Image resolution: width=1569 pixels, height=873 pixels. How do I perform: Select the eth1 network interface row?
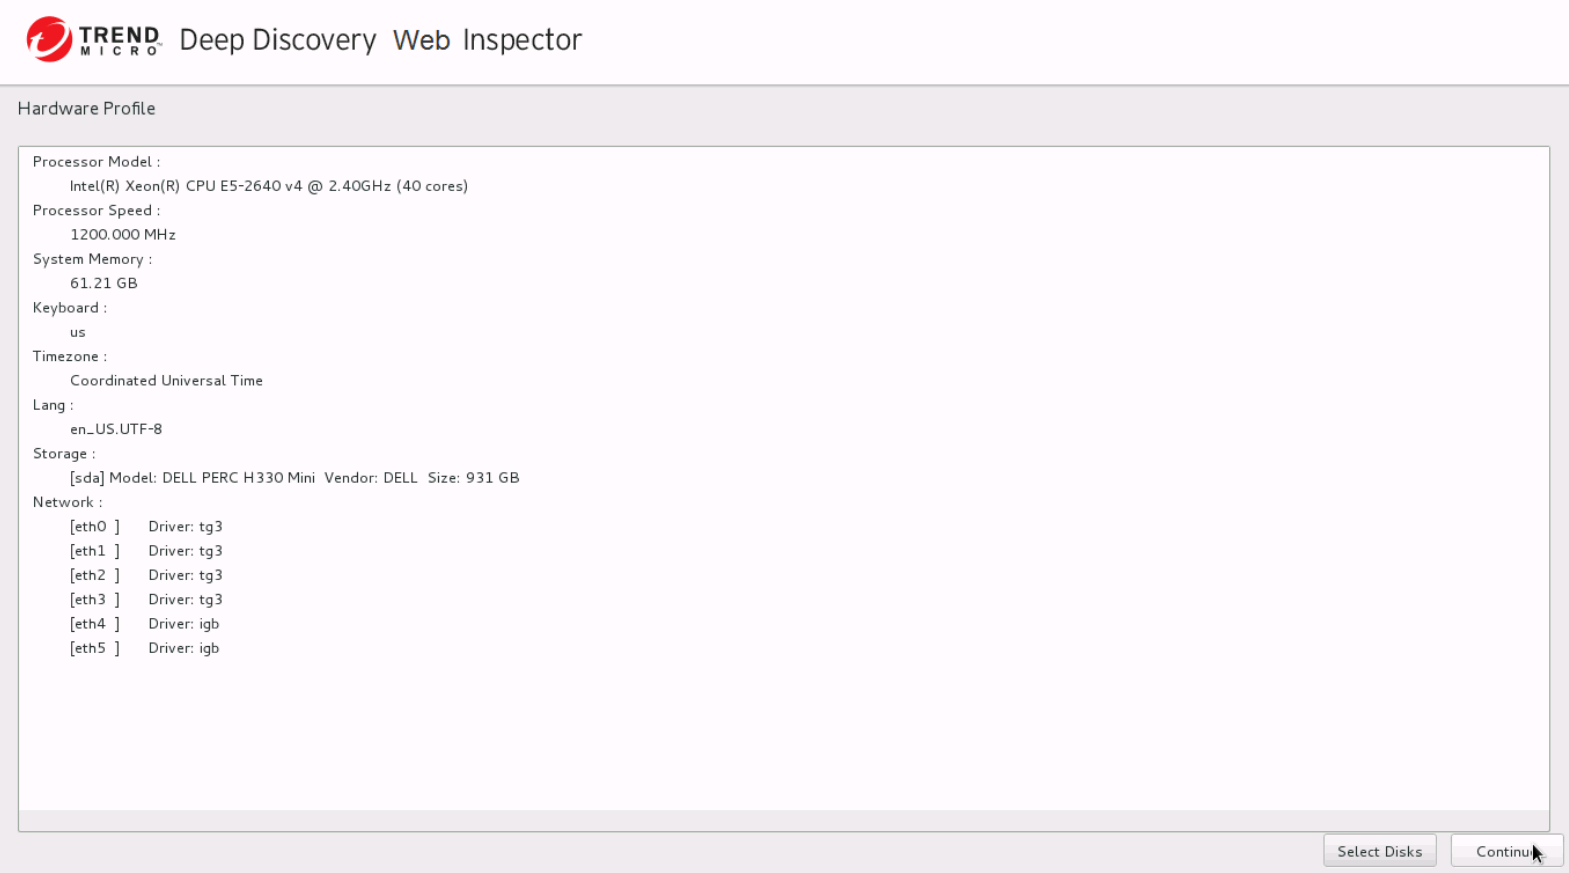[x=146, y=551]
